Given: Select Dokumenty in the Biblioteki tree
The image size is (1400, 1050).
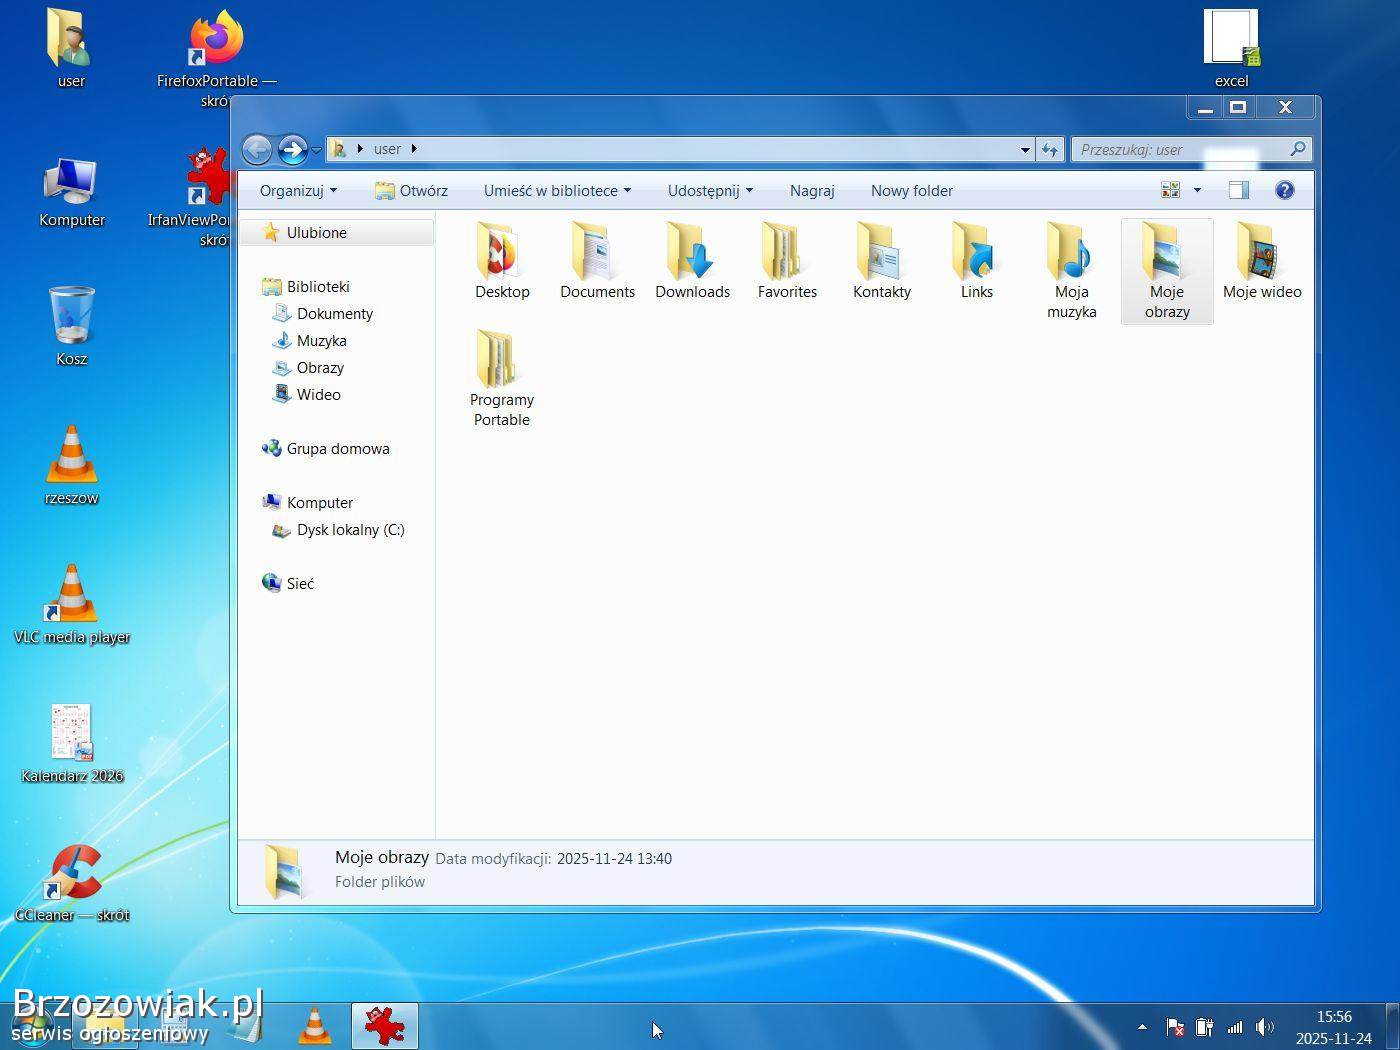Looking at the screenshot, I should pos(334,313).
